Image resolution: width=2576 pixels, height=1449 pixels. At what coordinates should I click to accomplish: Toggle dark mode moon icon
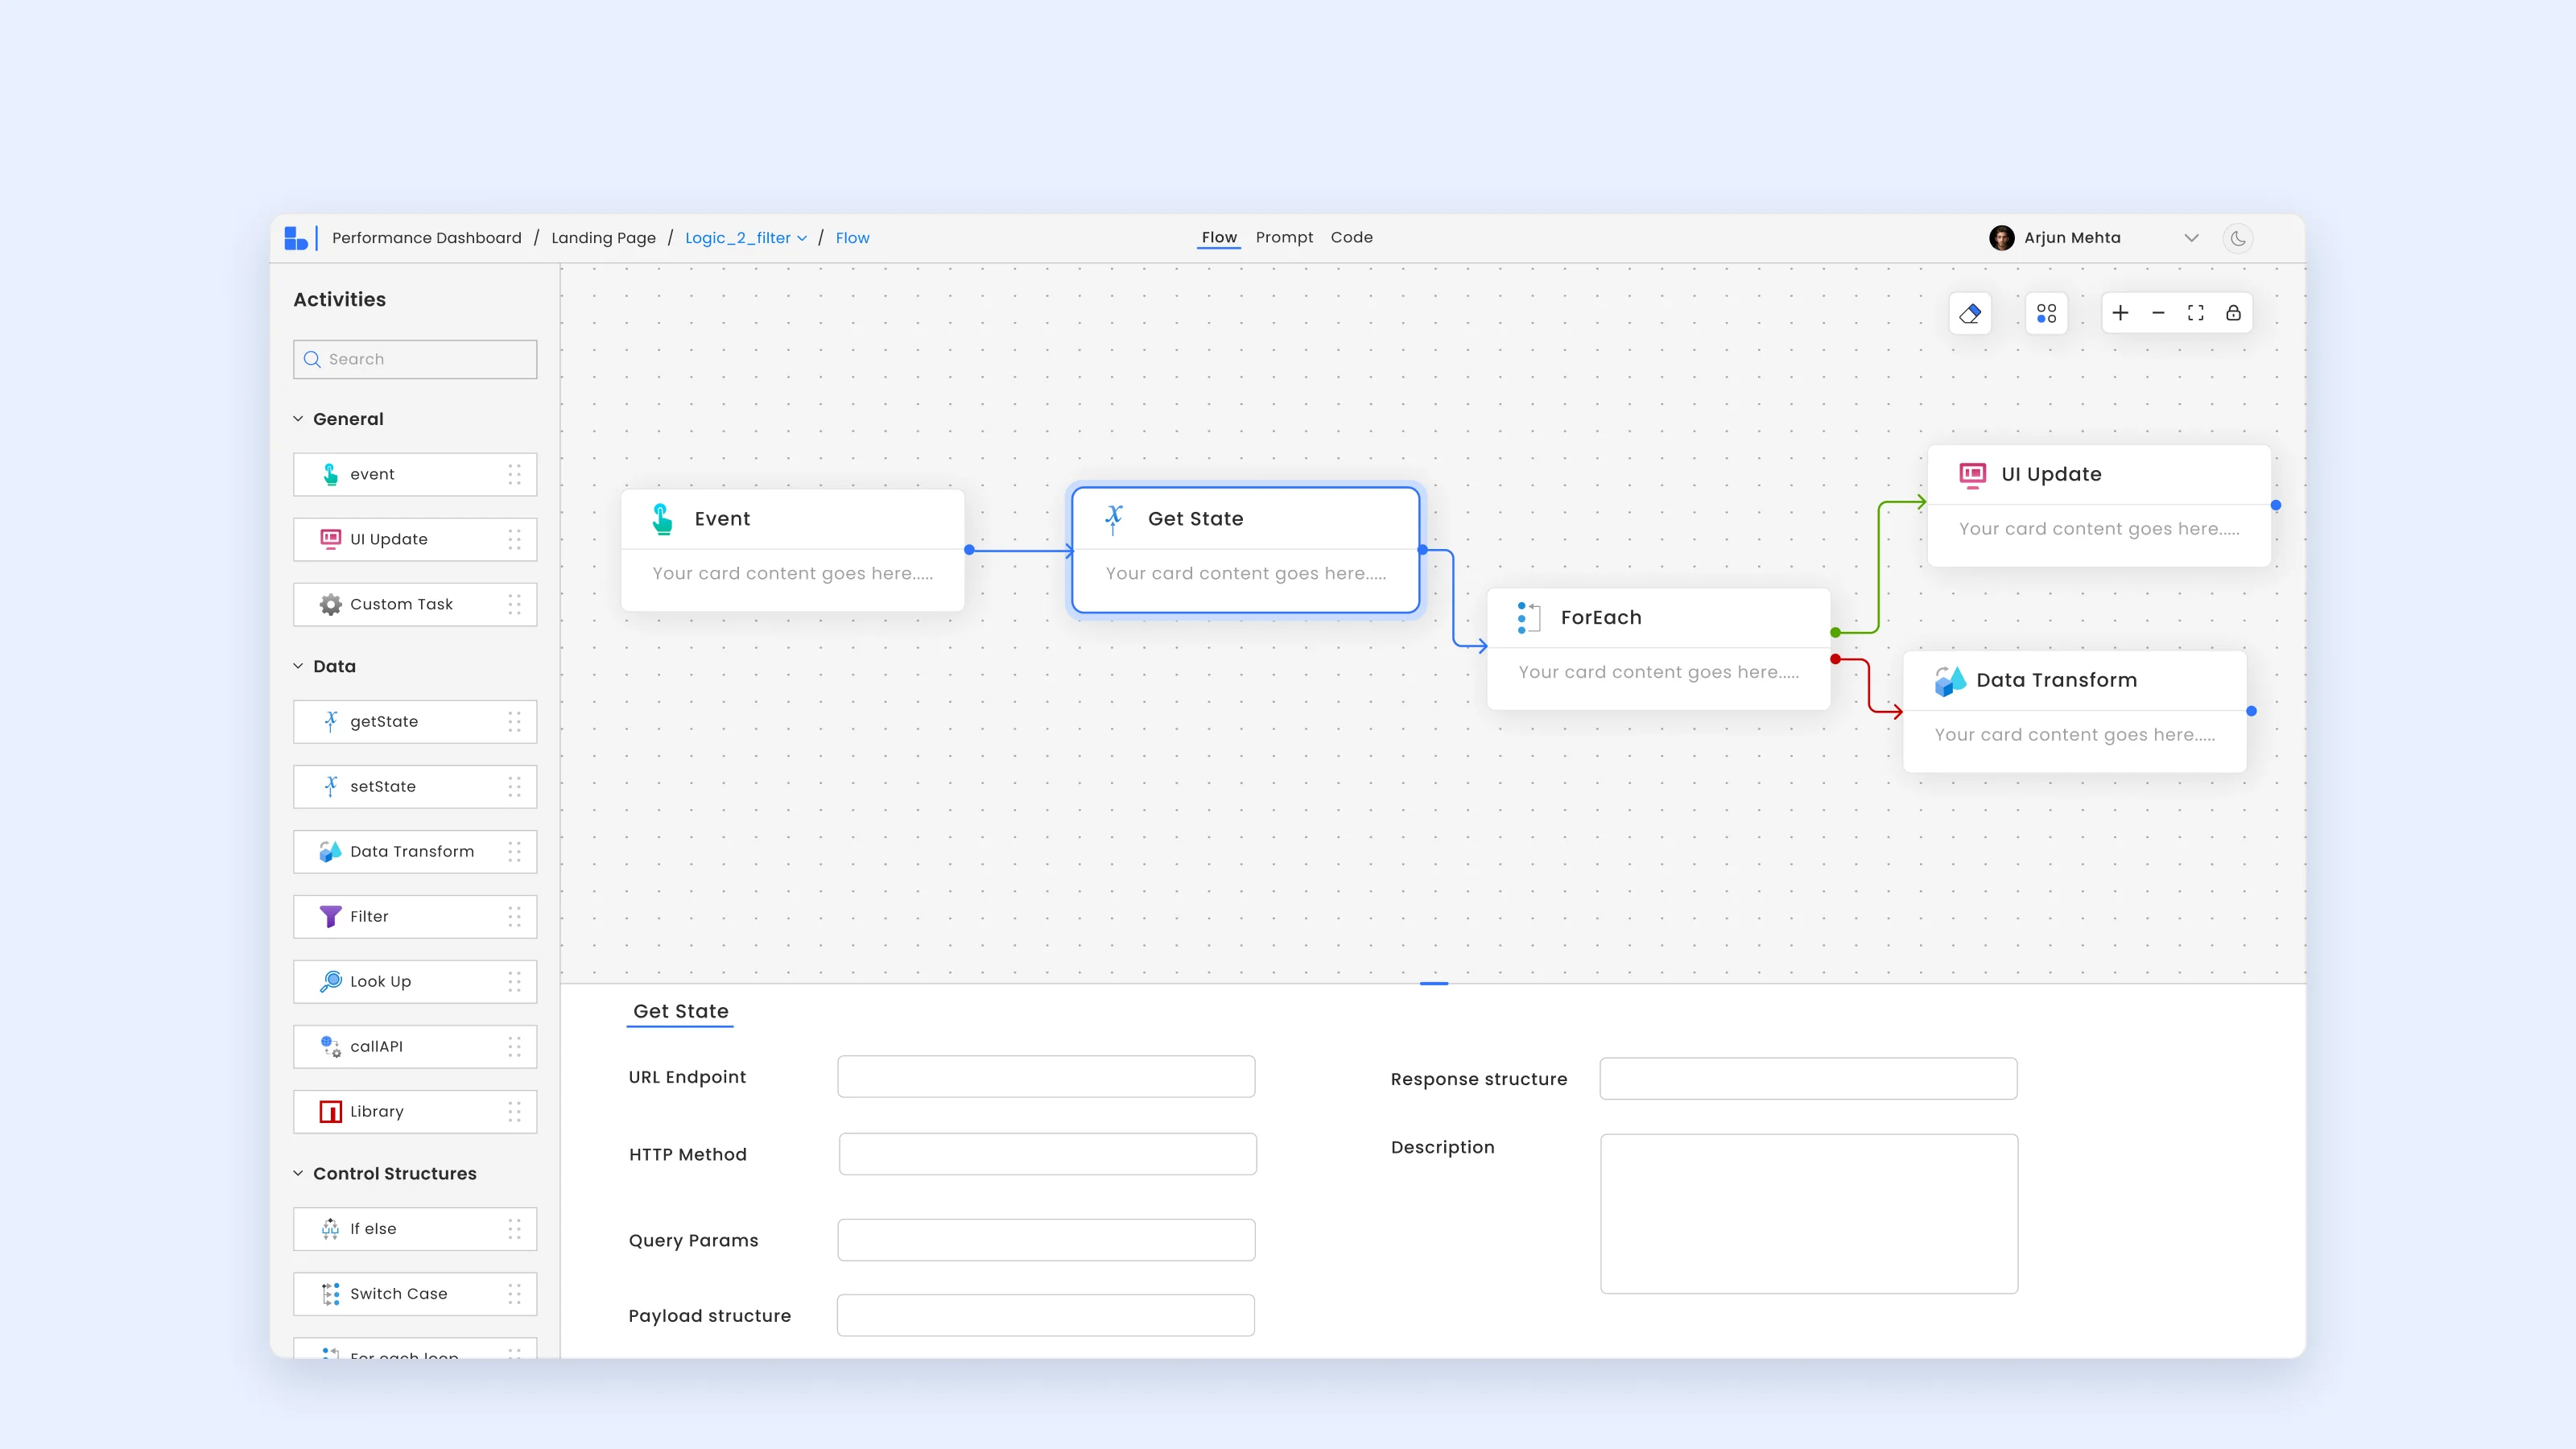point(2238,238)
